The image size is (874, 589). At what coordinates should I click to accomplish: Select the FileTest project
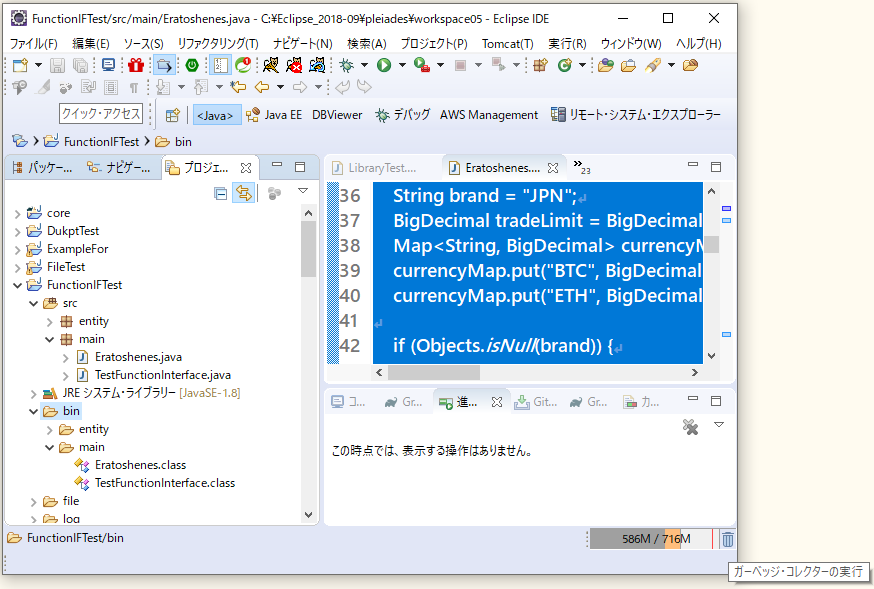pyautogui.click(x=66, y=267)
